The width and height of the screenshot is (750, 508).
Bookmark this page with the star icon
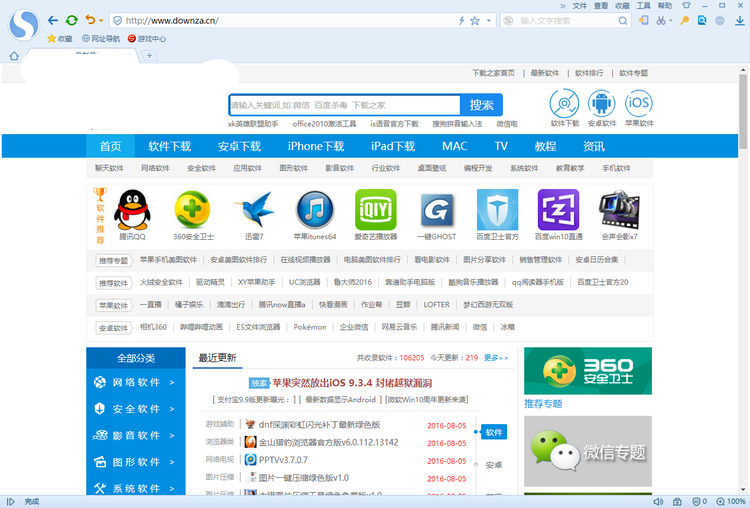[474, 21]
